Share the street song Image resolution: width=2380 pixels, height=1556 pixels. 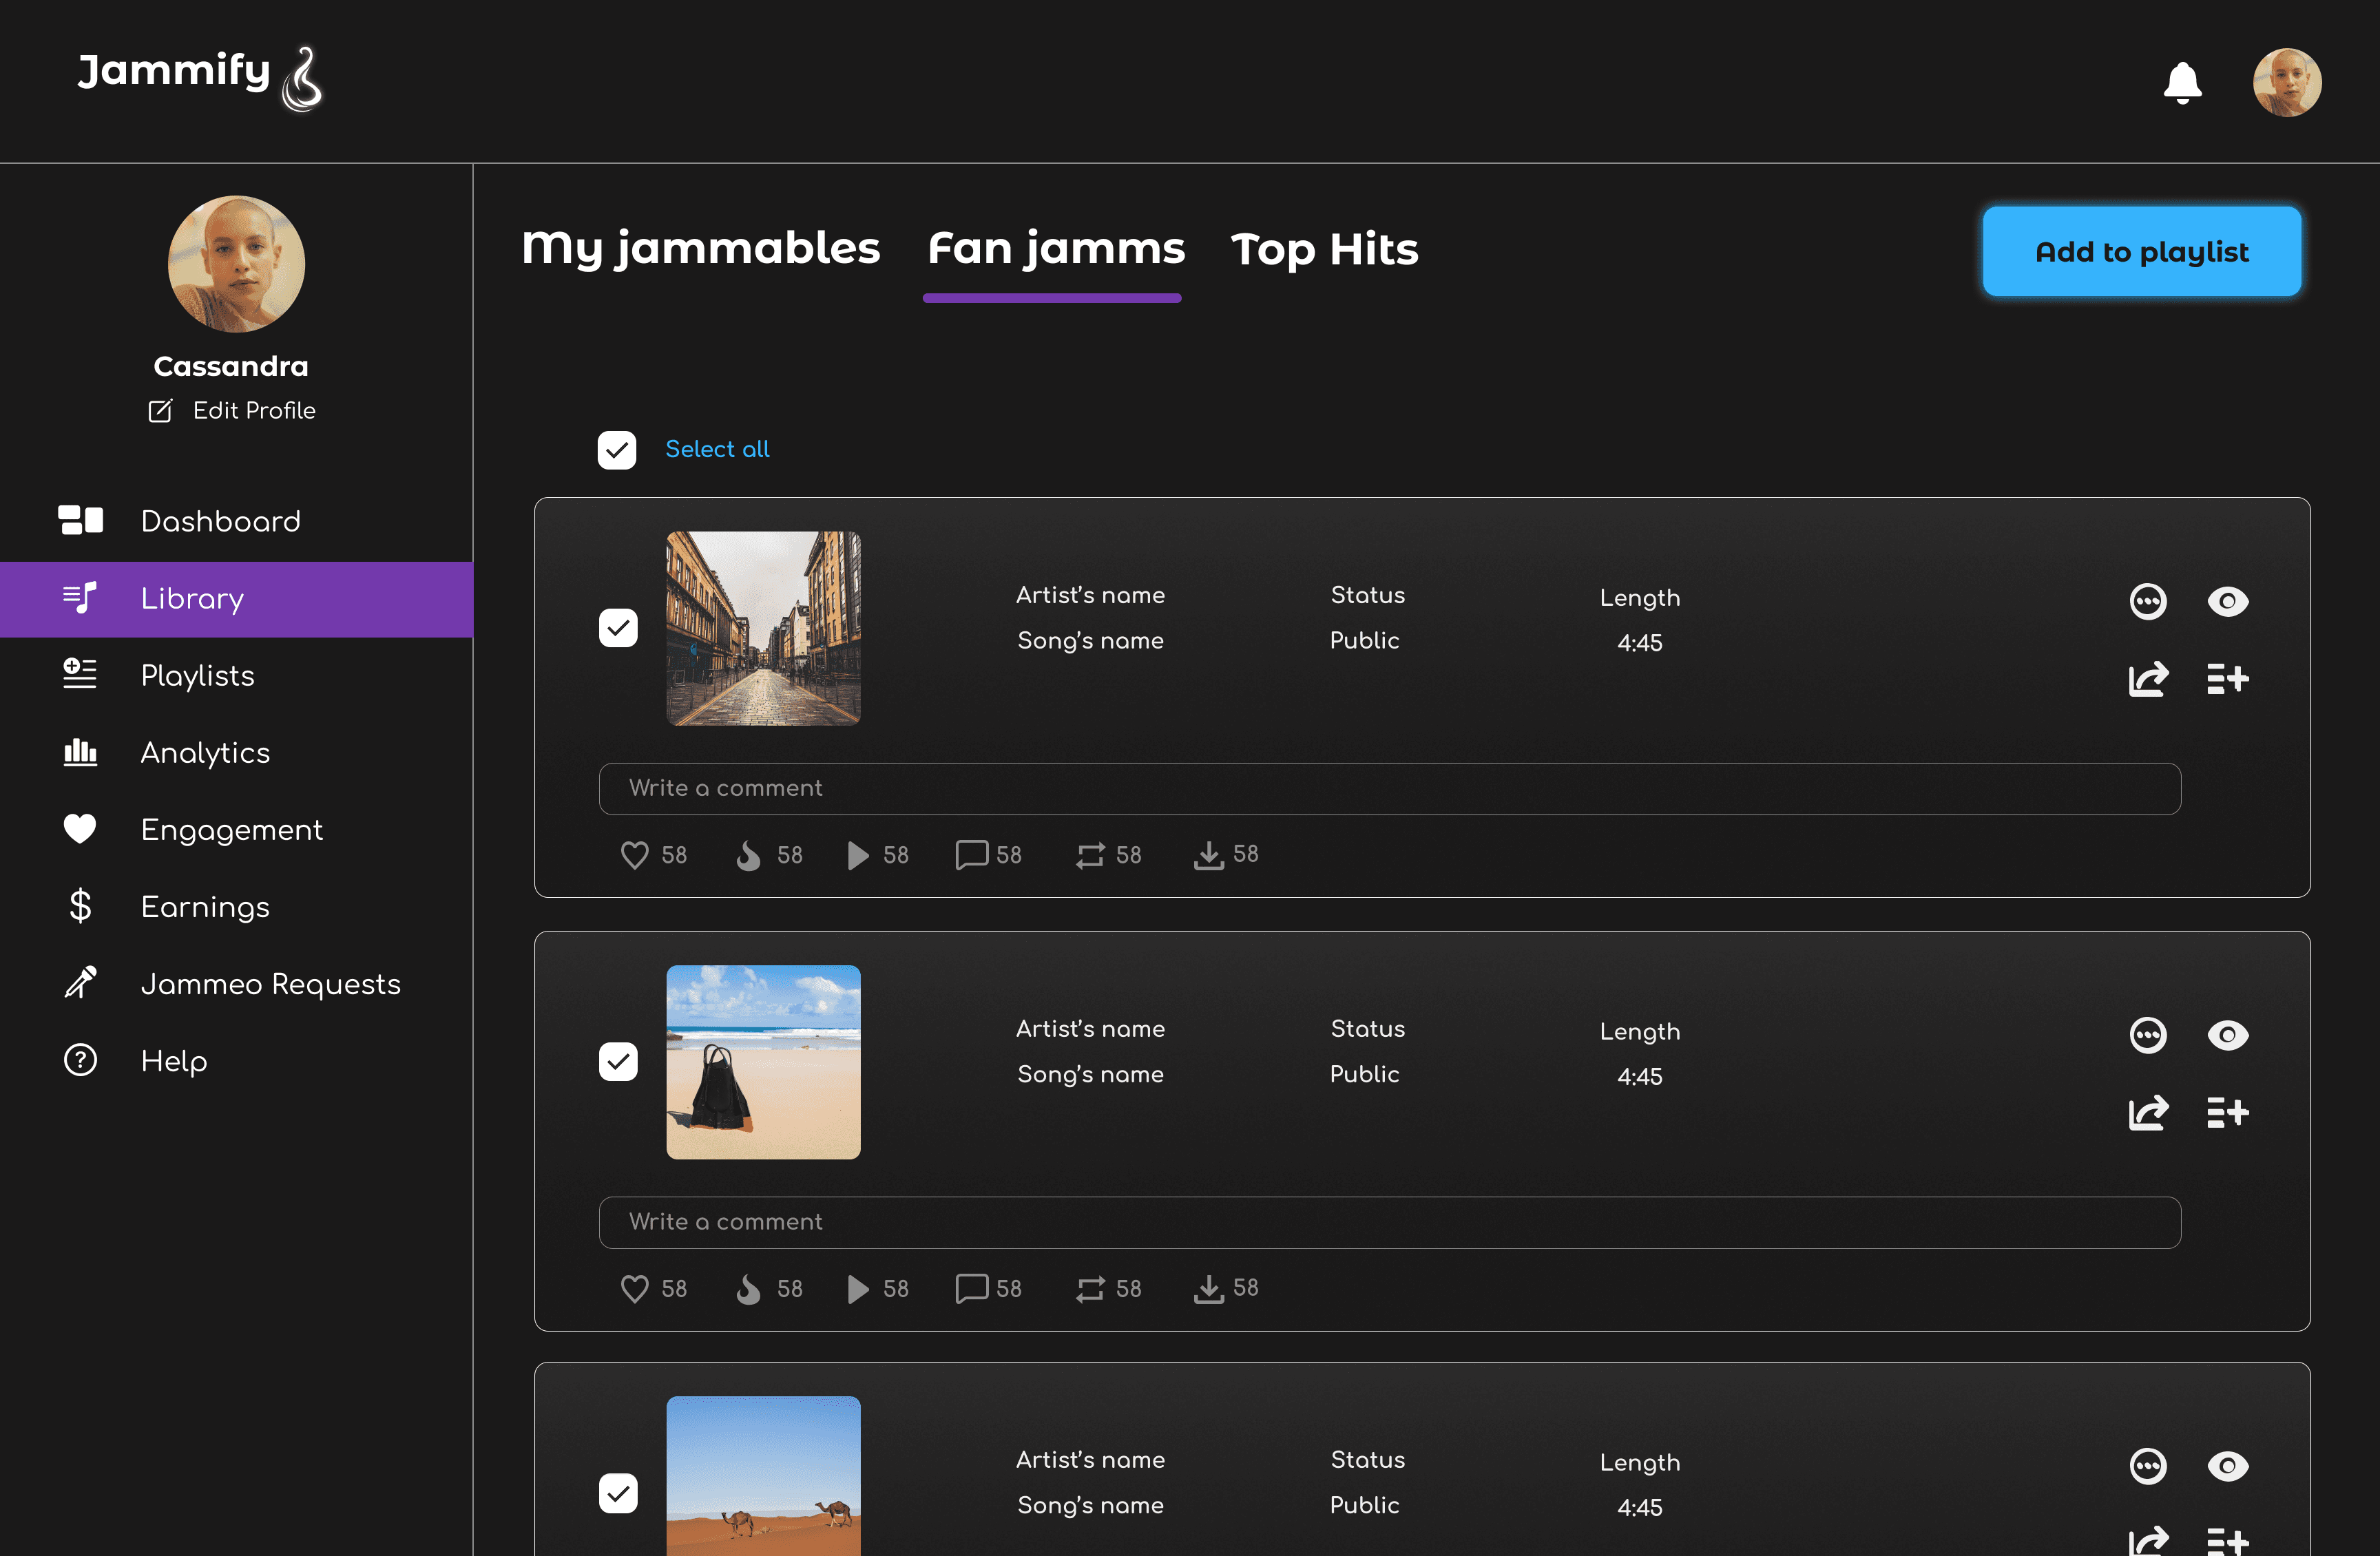(x=2148, y=679)
